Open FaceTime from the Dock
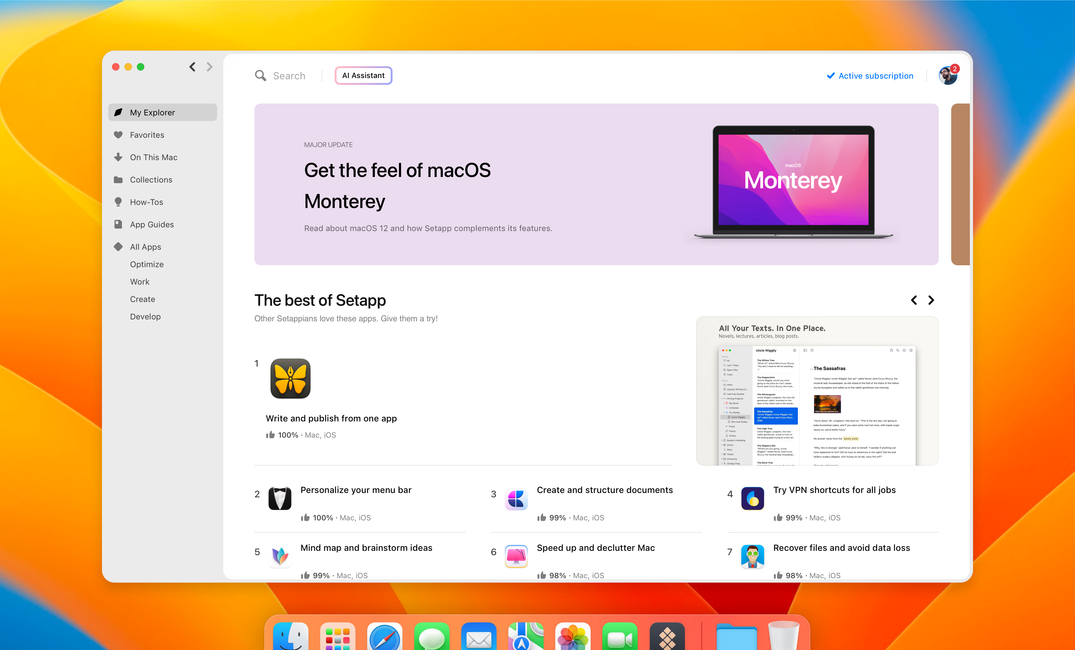1075x650 pixels. click(620, 638)
